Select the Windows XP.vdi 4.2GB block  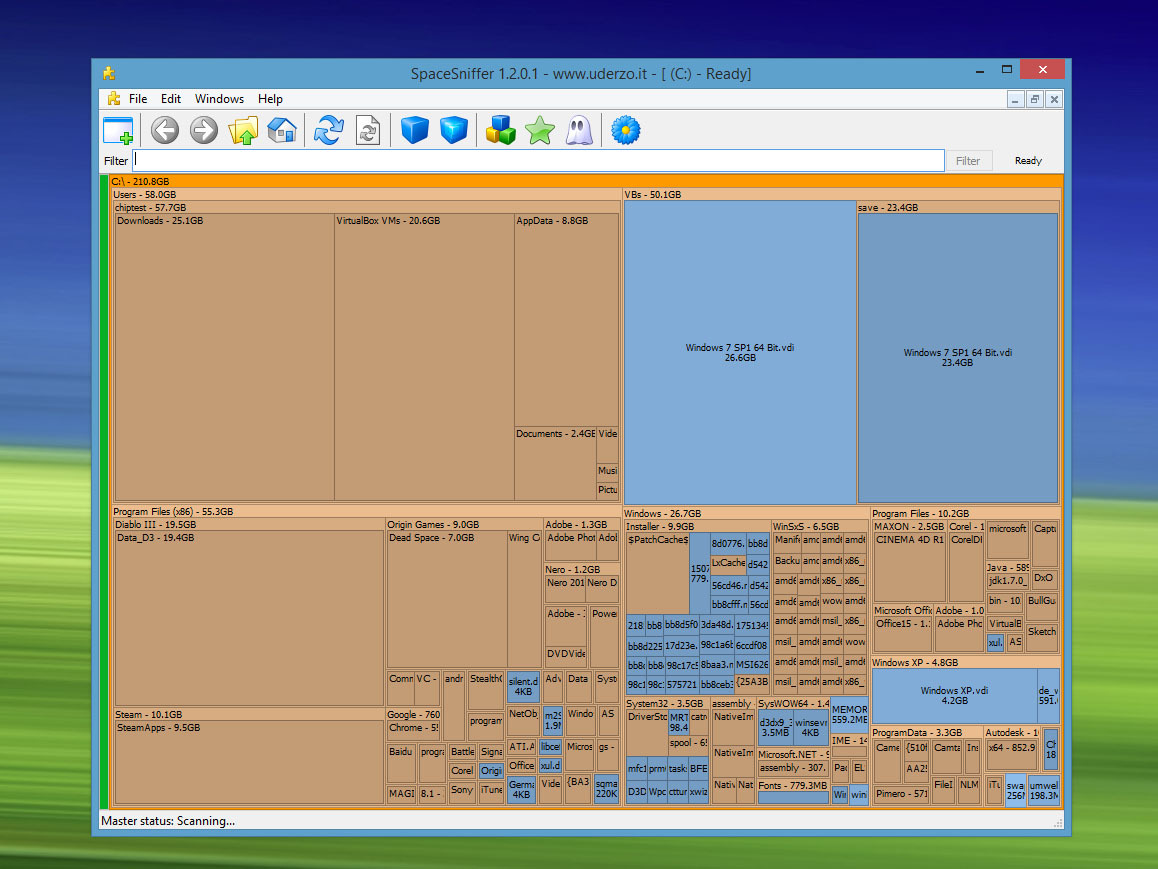click(x=954, y=695)
